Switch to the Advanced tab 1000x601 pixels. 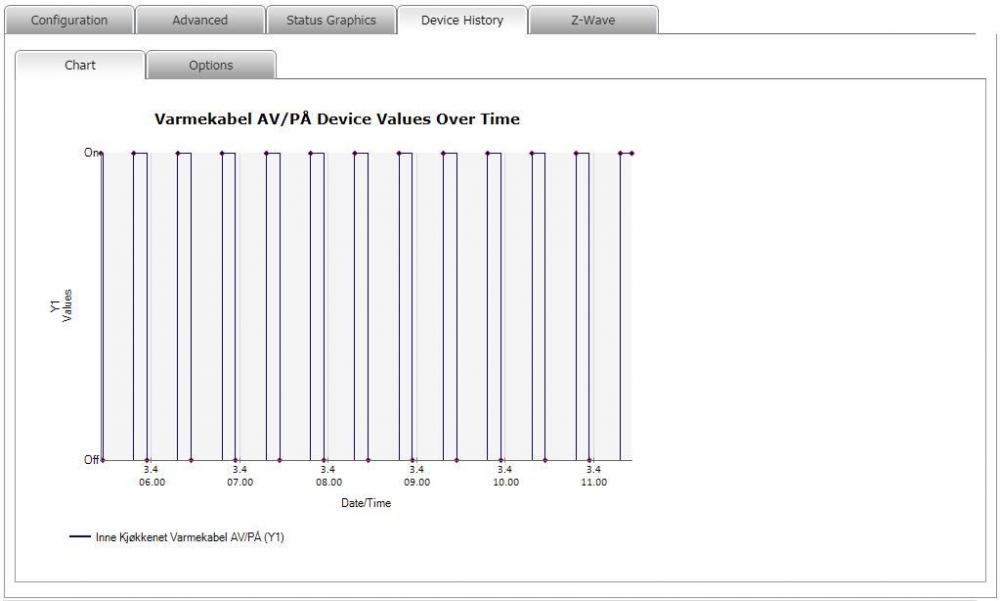[200, 20]
